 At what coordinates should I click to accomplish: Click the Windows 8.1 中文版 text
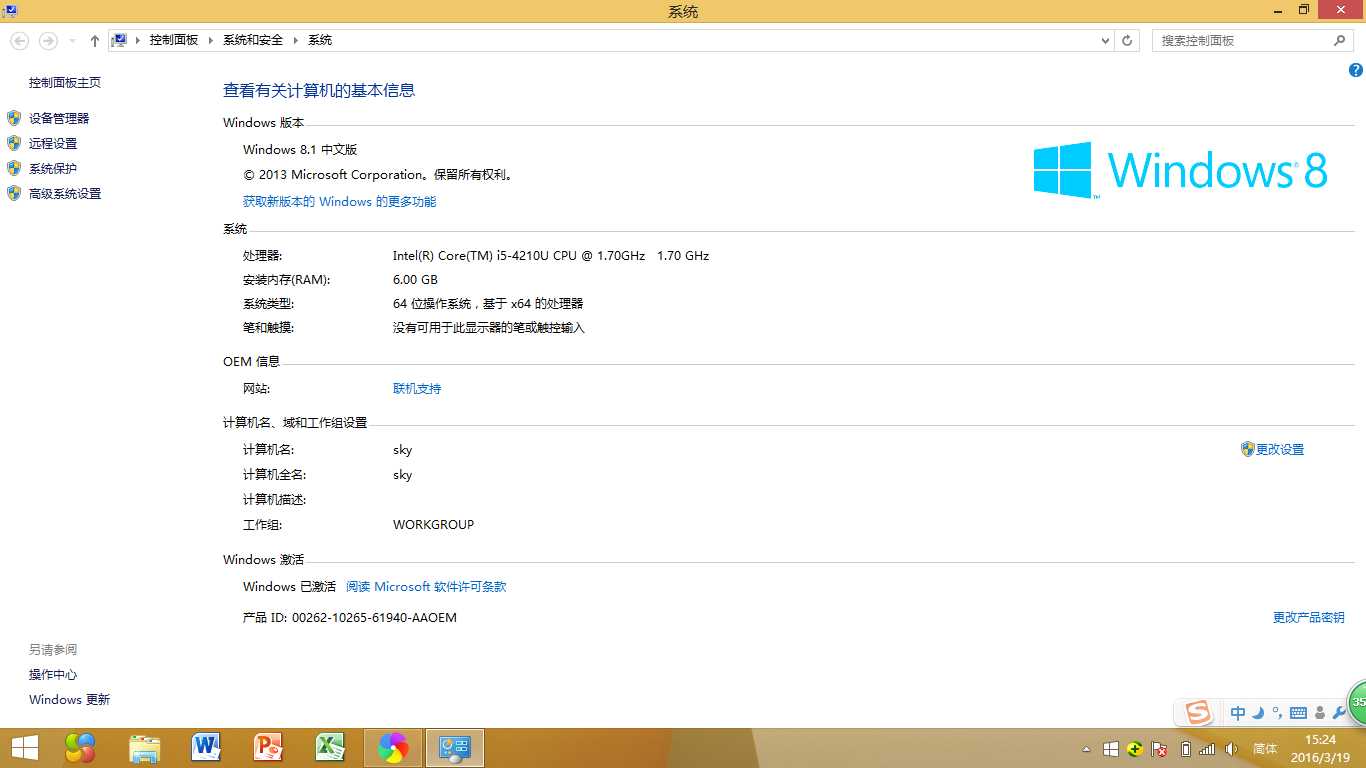pos(300,150)
